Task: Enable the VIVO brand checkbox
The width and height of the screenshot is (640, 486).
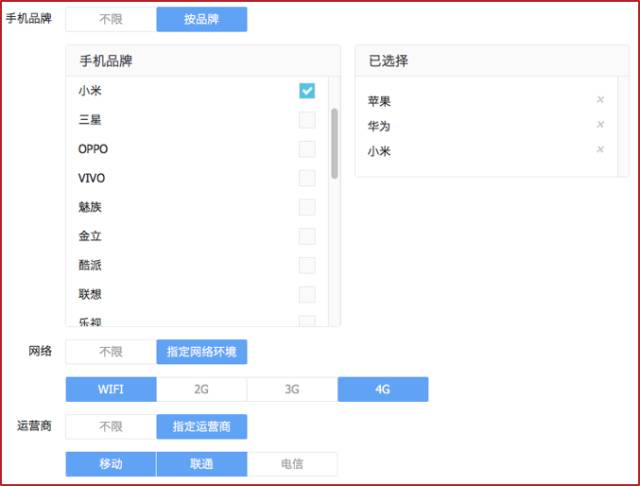Action: coord(307,178)
